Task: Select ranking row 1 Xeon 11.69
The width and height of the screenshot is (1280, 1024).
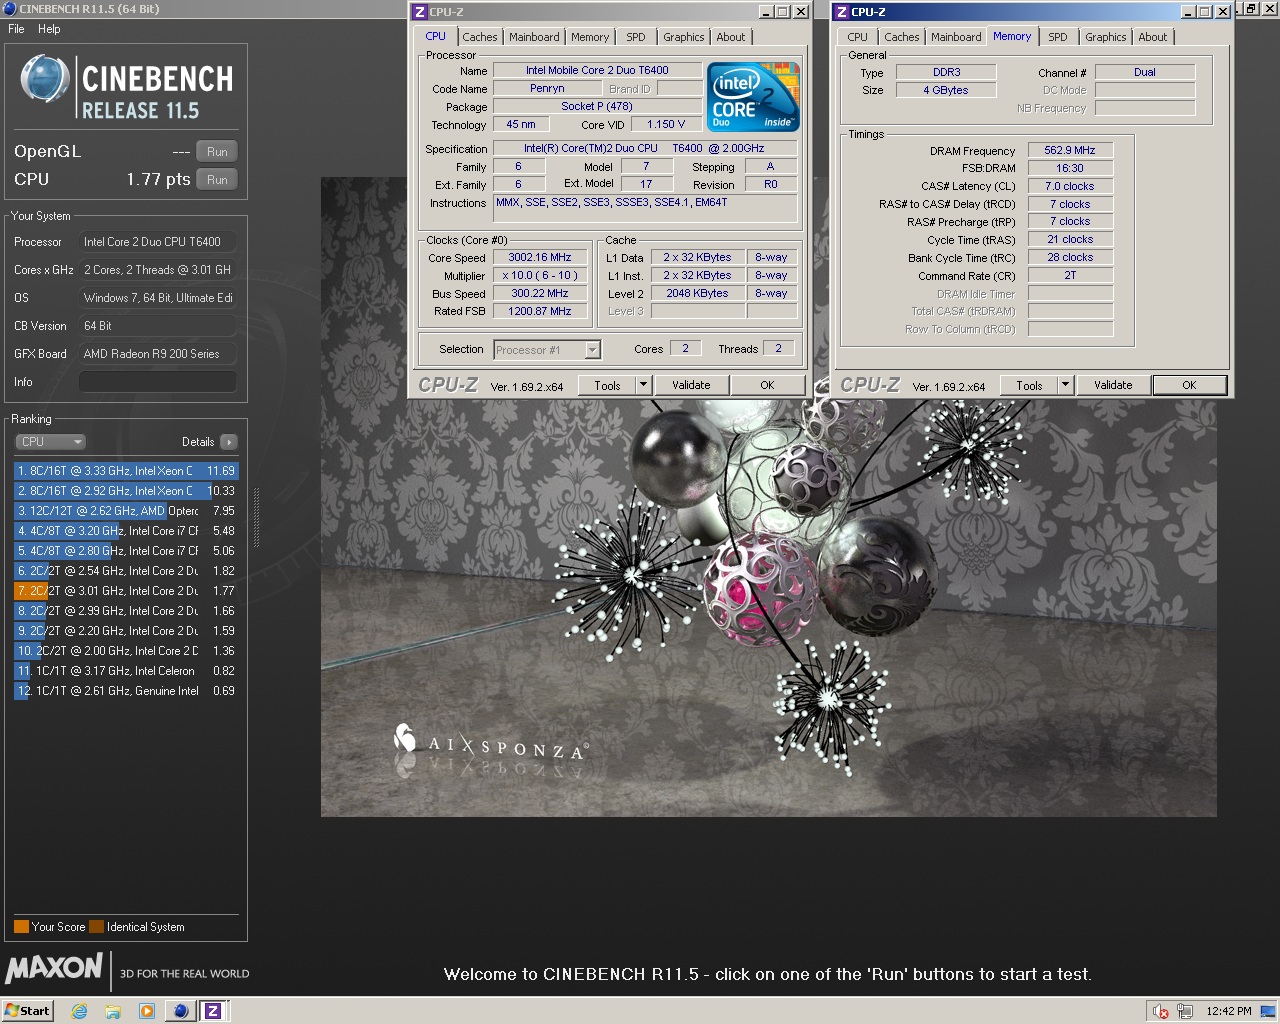Action: tap(126, 471)
